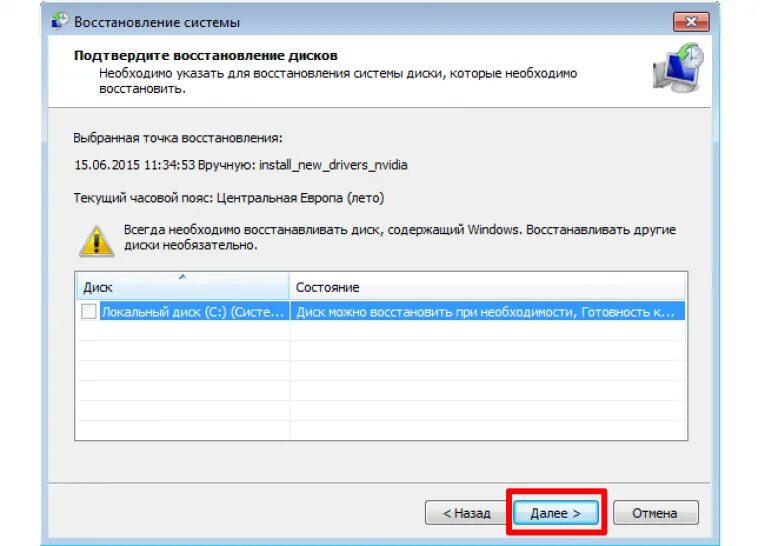Click the status text 'Диск можно восстановить при необходимости'

436,312
